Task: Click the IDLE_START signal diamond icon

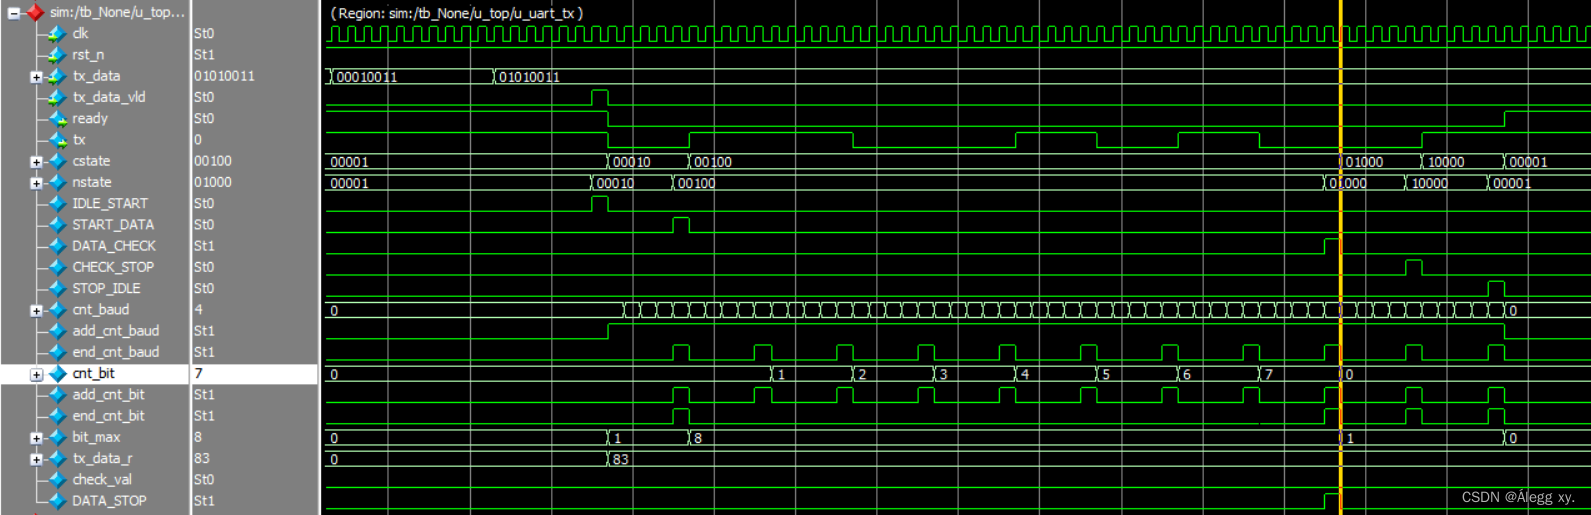Action: (57, 204)
